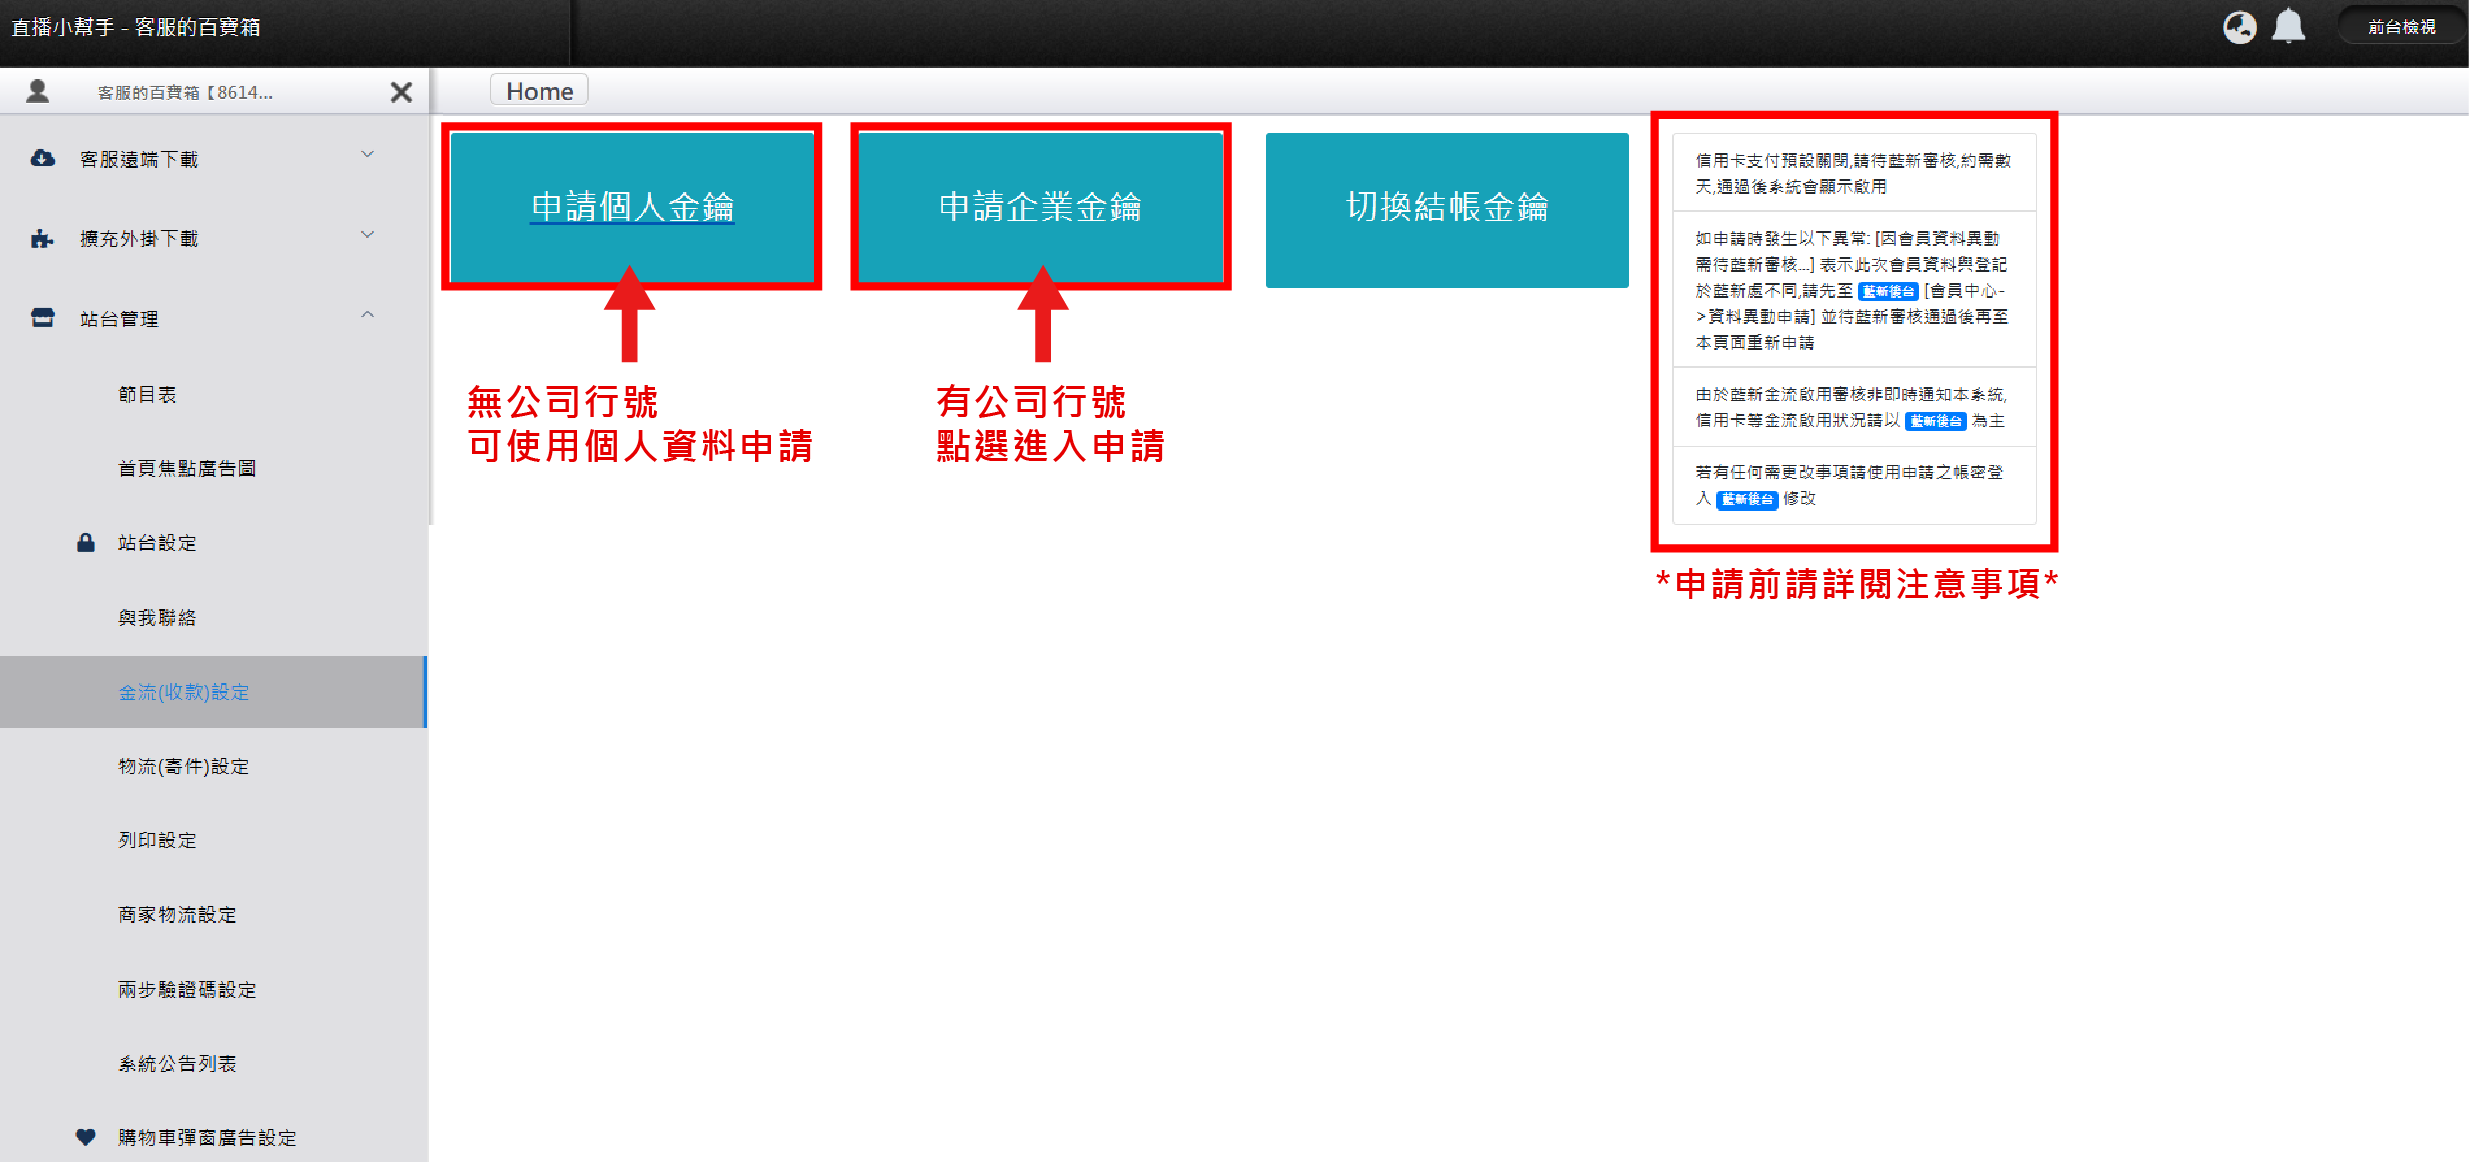Click the lock icon beside 站台設定

86,543
